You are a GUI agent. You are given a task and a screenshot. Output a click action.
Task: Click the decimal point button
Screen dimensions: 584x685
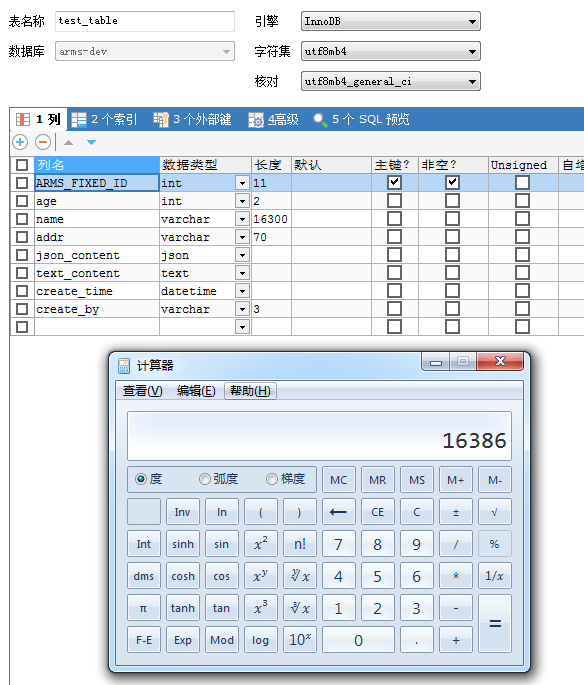pos(417,640)
